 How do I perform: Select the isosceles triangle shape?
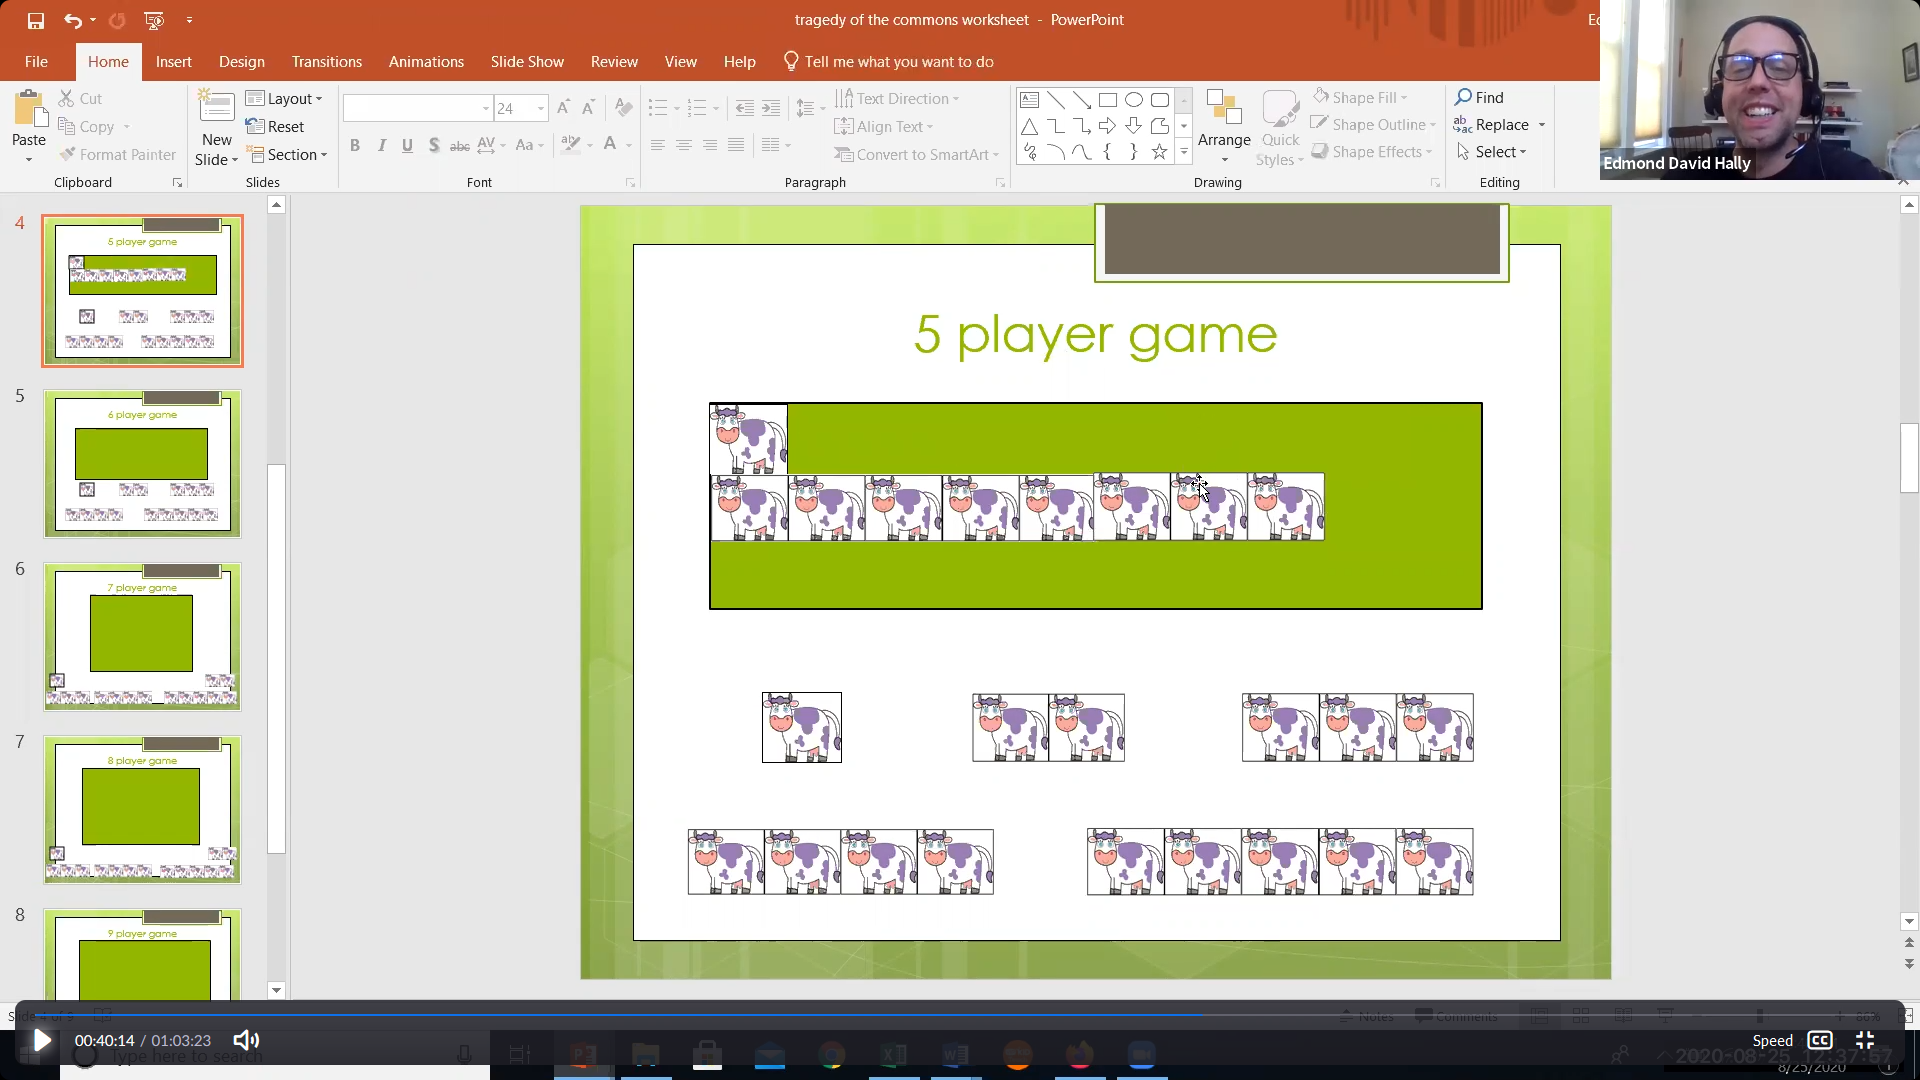point(1029,126)
